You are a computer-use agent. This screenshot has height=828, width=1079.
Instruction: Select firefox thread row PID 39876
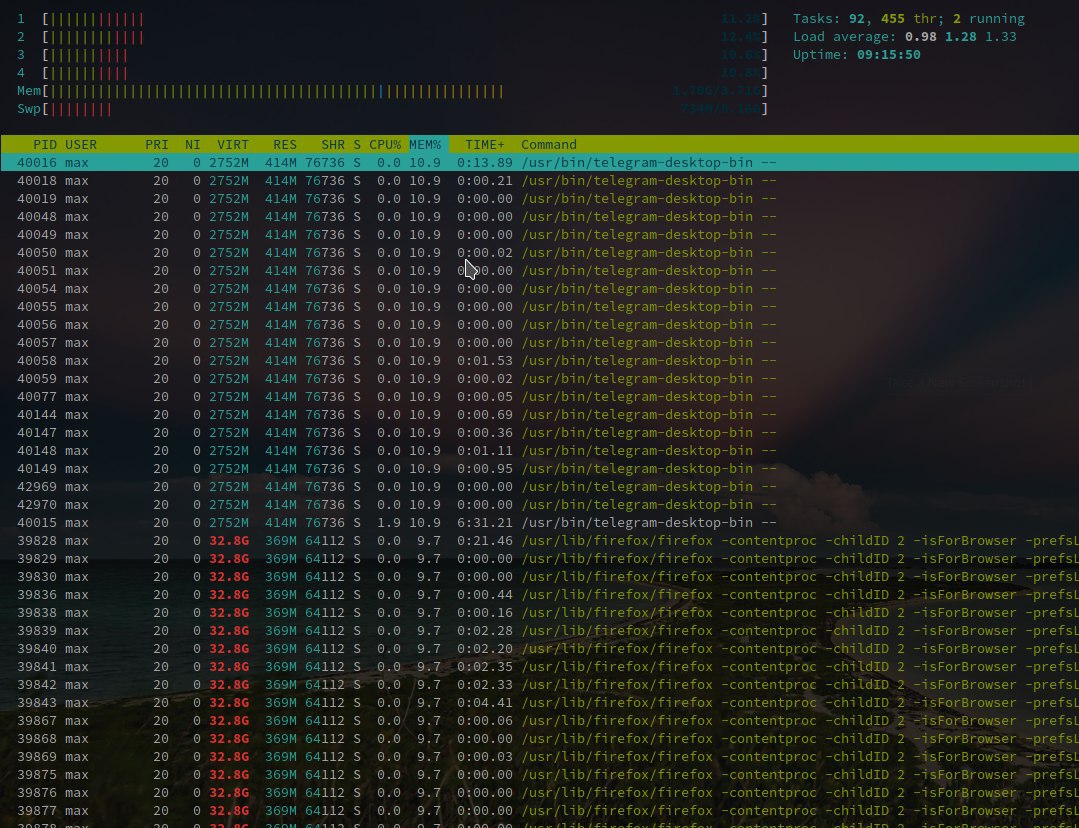(x=540, y=793)
